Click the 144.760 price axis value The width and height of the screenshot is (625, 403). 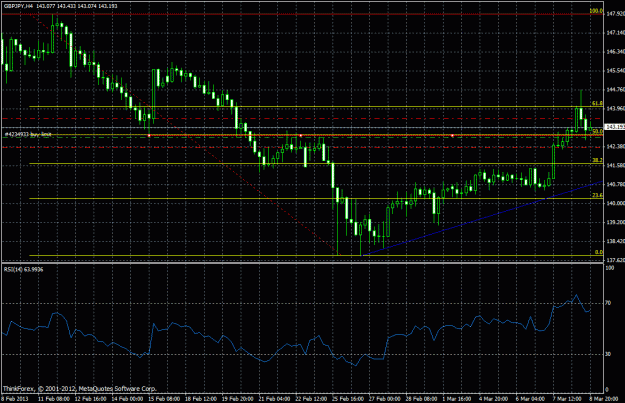pyautogui.click(x=615, y=89)
